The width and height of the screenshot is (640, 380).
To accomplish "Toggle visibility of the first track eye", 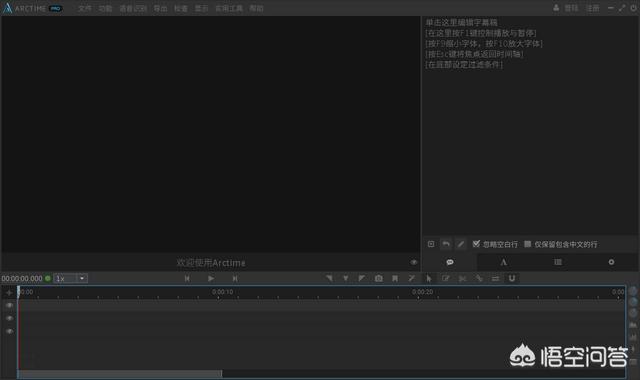I will (x=9, y=305).
